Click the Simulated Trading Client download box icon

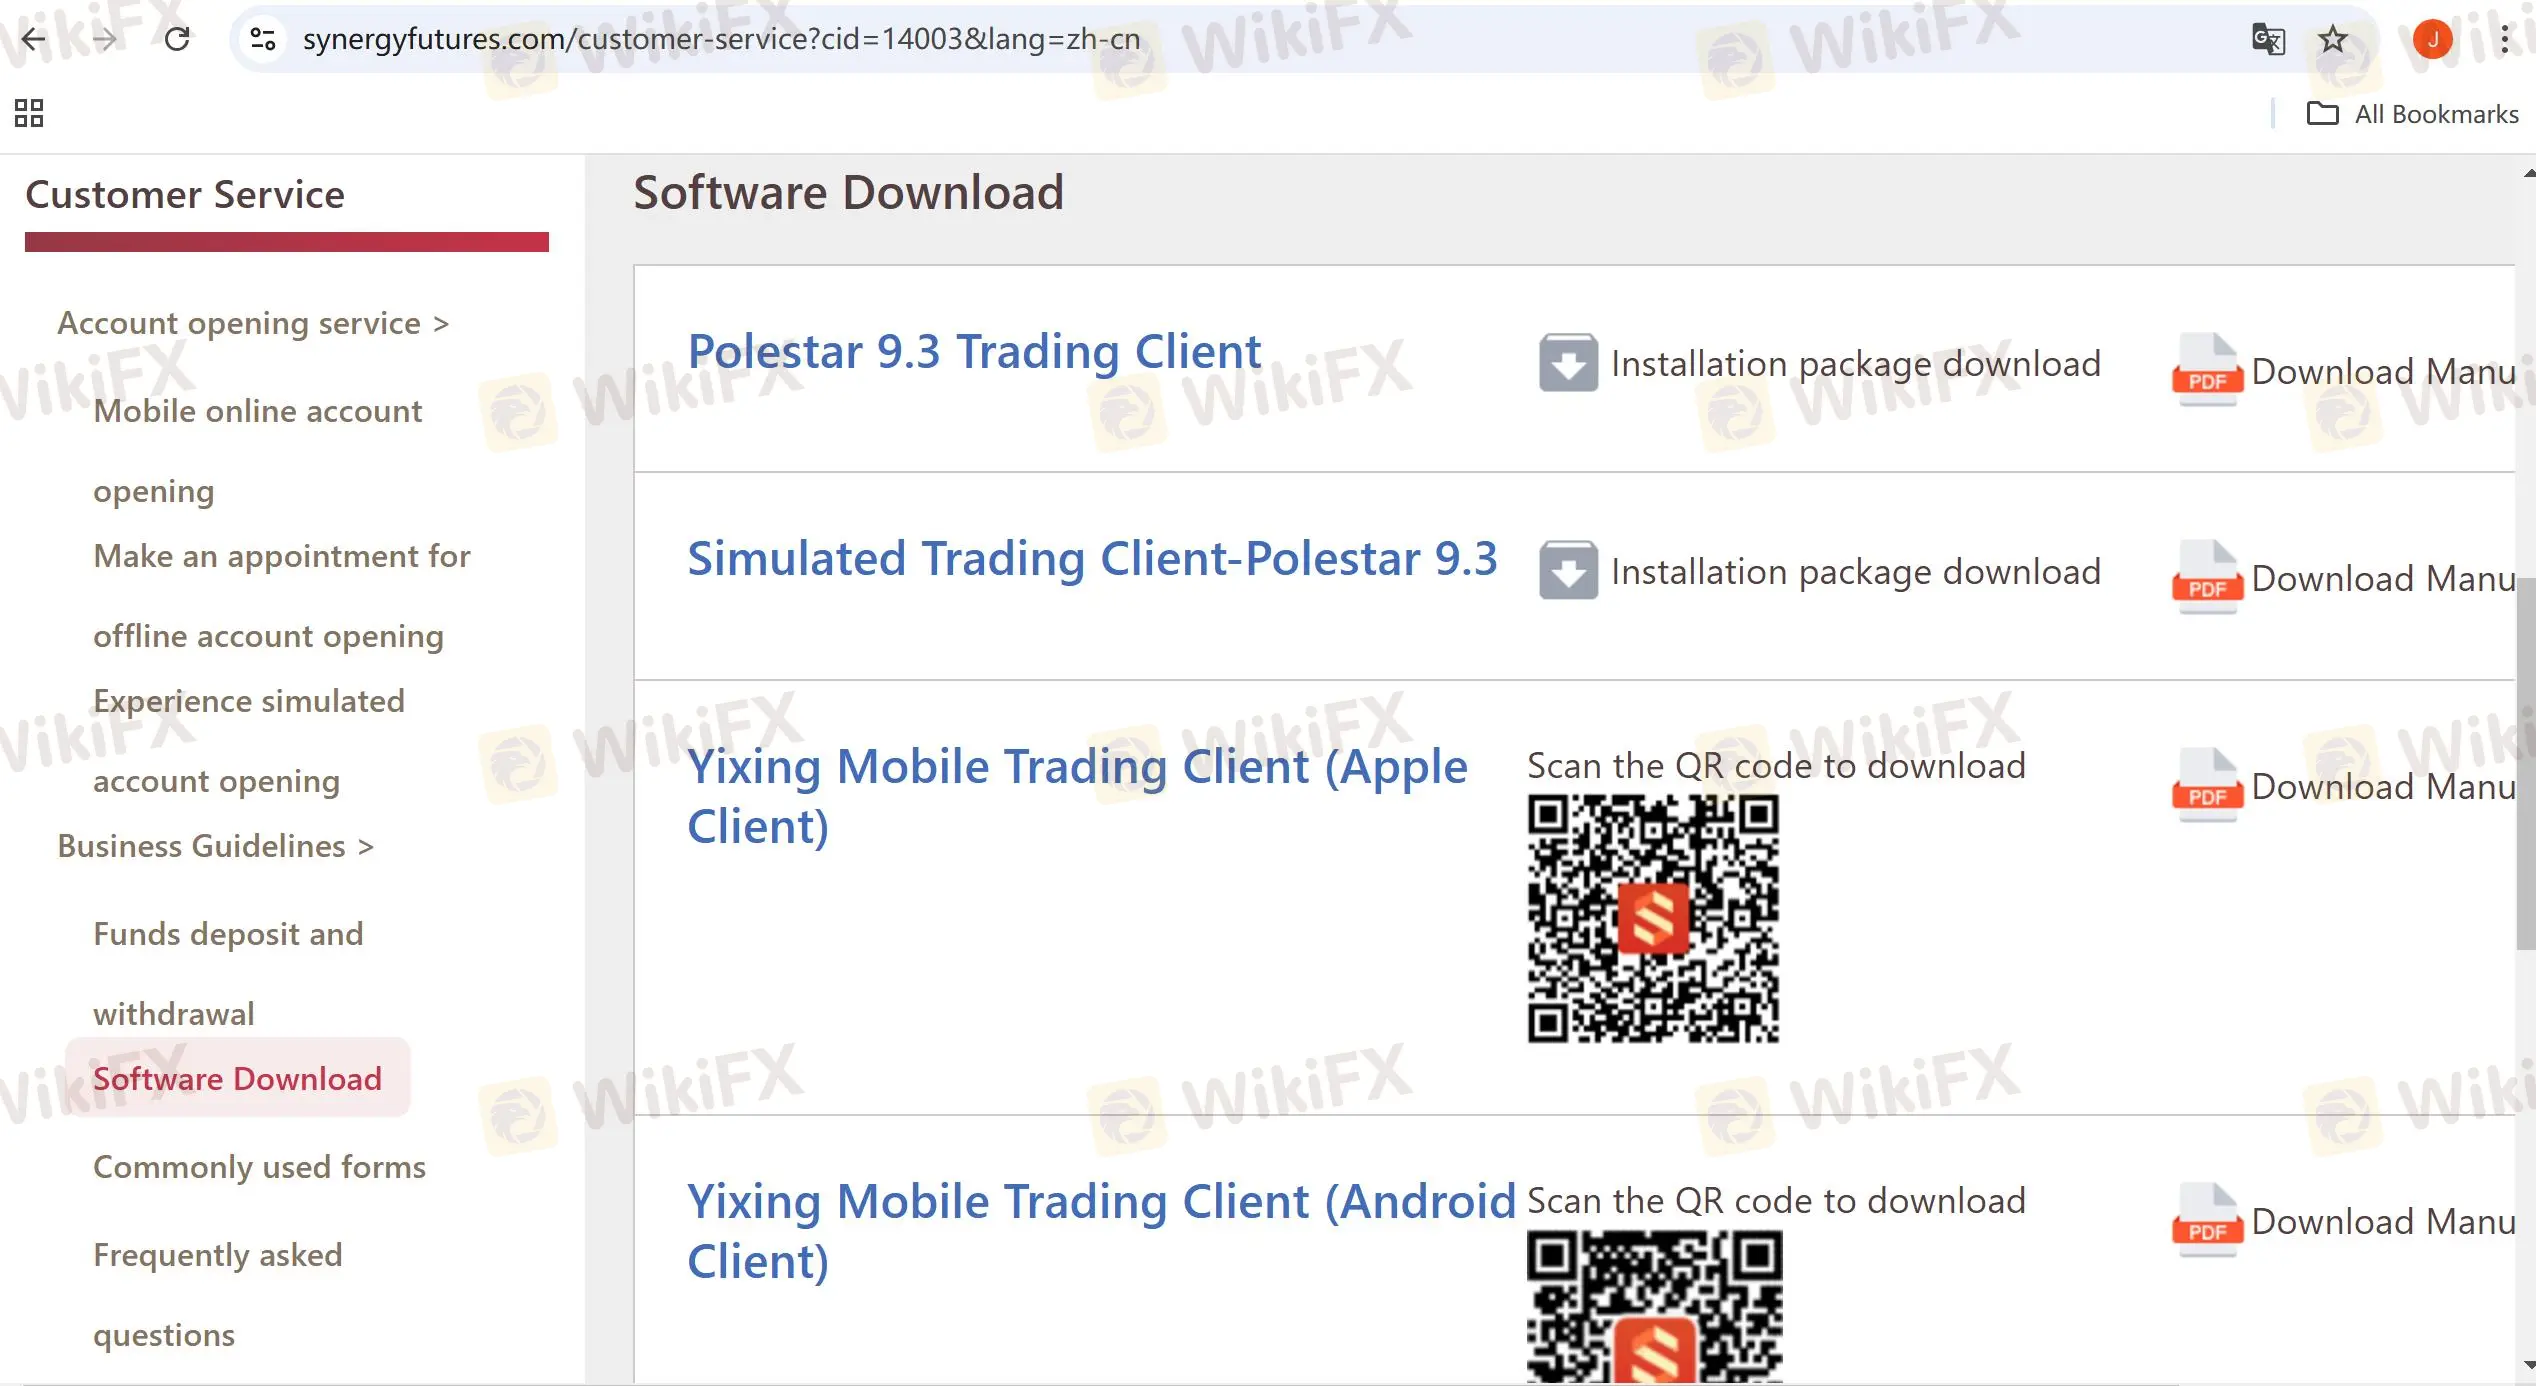(1567, 570)
